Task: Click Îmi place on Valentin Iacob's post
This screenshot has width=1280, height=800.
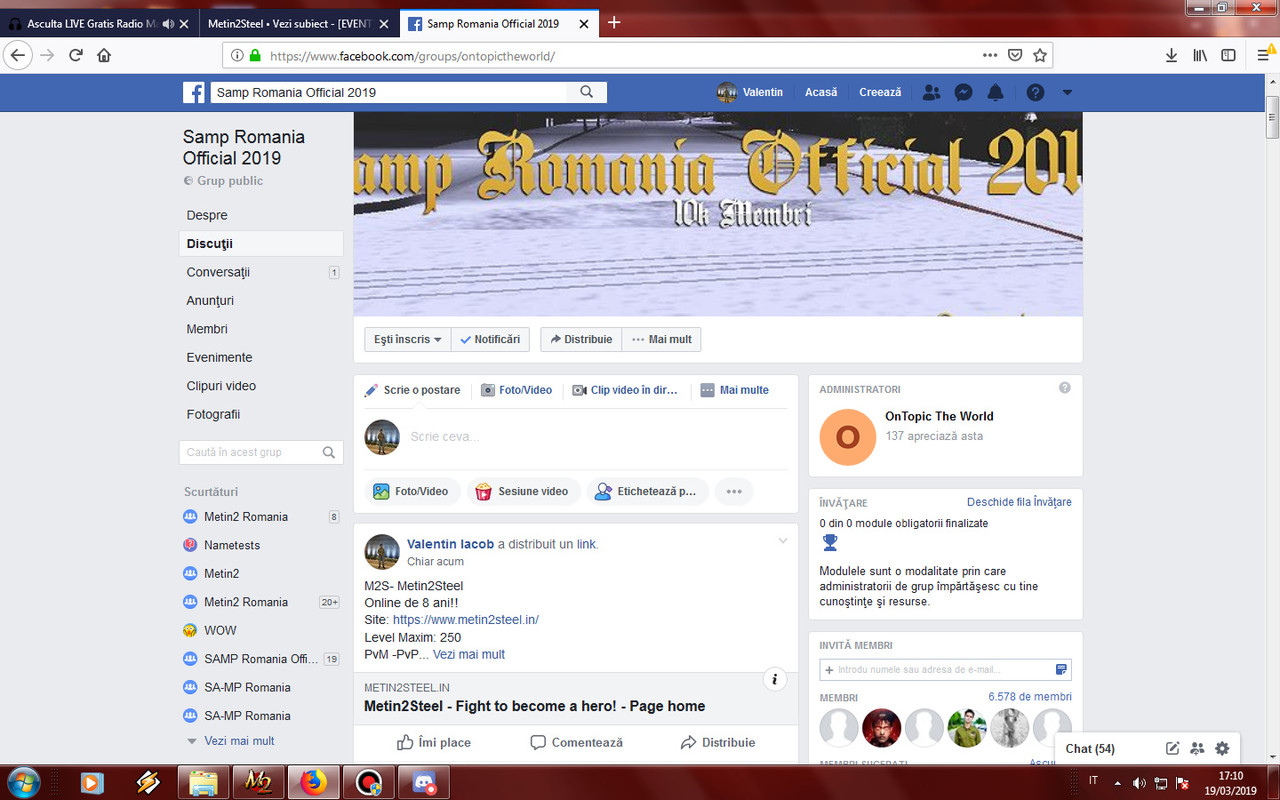Action: pyautogui.click(x=435, y=742)
